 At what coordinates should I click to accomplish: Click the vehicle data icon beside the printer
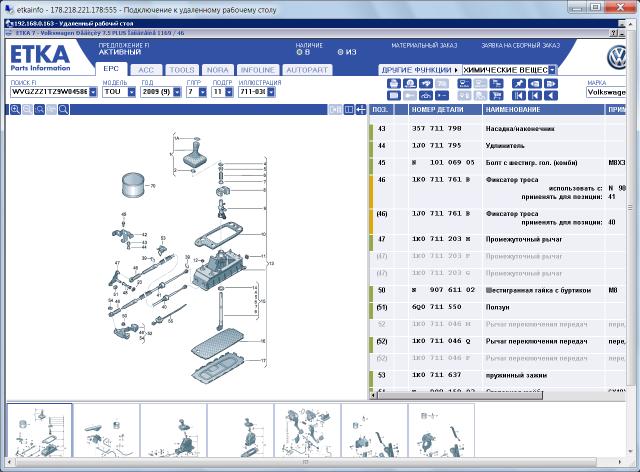tap(410, 84)
